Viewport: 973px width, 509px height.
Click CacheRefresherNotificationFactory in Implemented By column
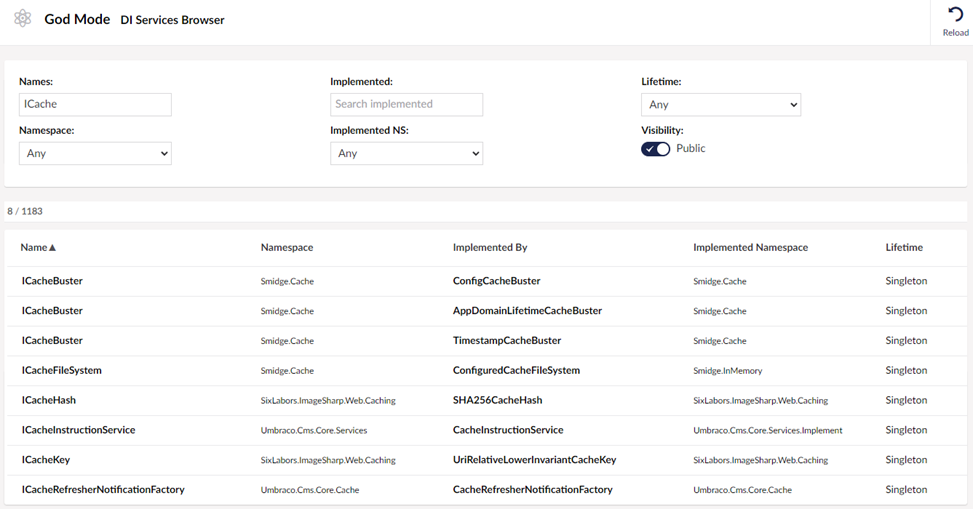532,490
